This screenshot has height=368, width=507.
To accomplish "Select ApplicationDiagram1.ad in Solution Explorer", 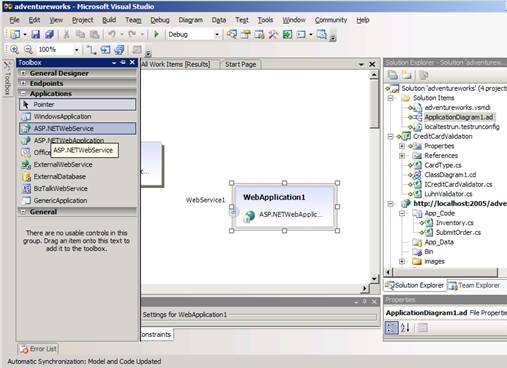I will tap(459, 117).
